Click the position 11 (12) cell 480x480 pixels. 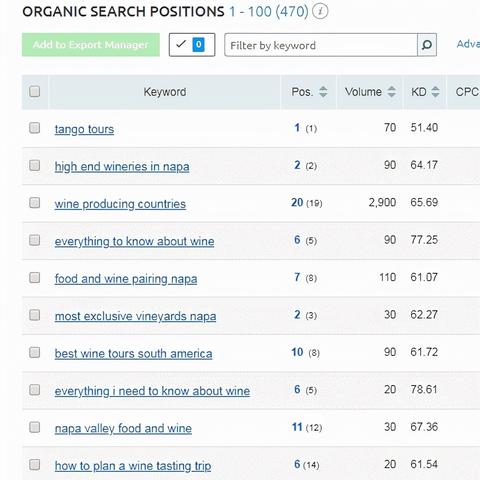[307, 427]
